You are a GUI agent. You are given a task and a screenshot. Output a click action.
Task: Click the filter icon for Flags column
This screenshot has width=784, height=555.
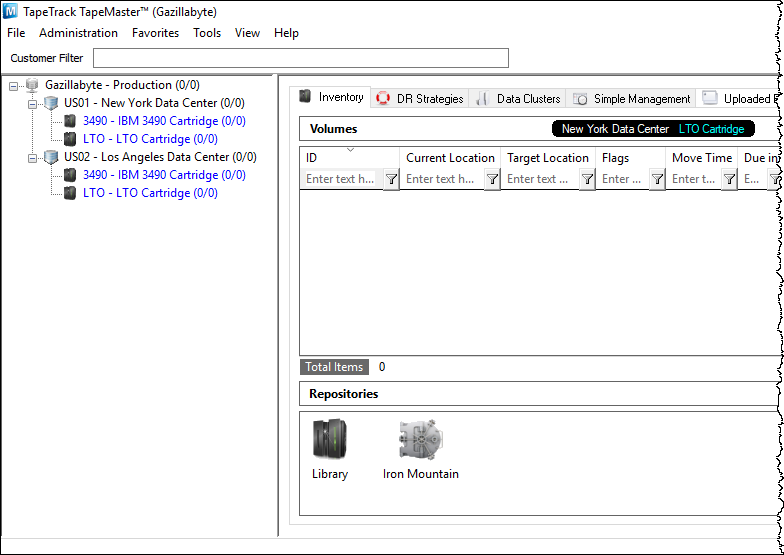tap(658, 179)
